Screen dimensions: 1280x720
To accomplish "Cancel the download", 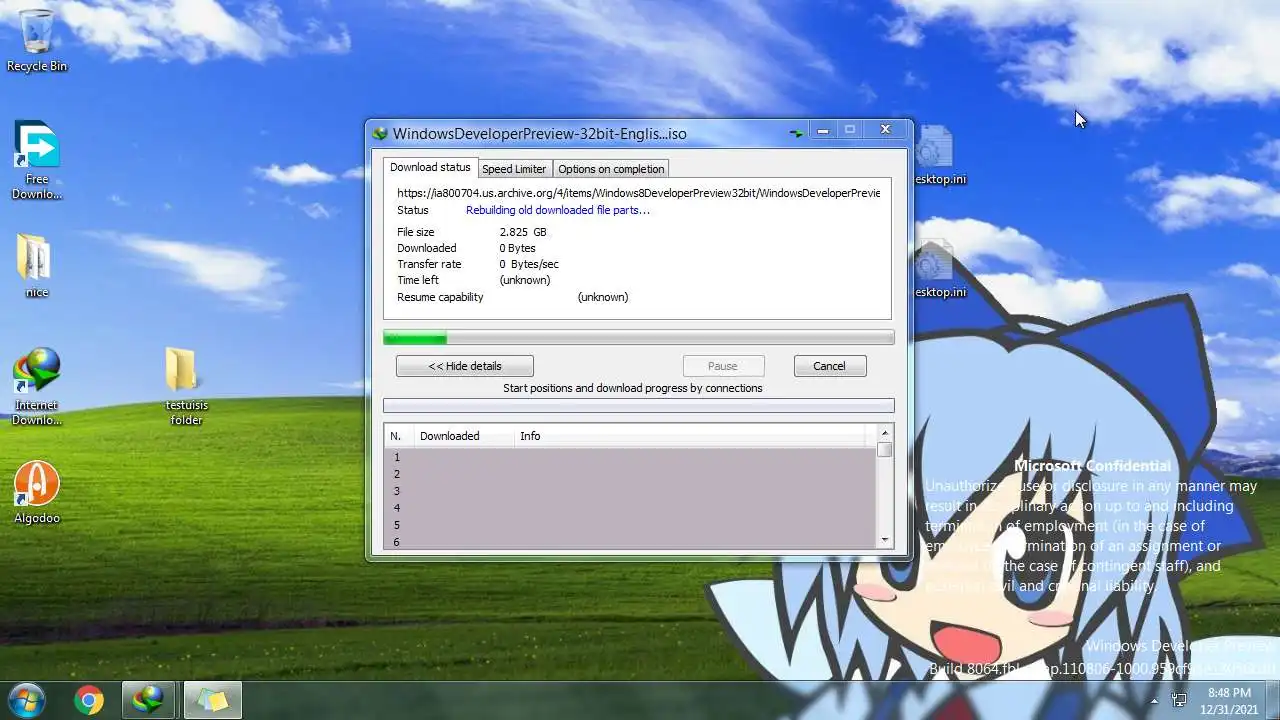I will click(x=830, y=366).
